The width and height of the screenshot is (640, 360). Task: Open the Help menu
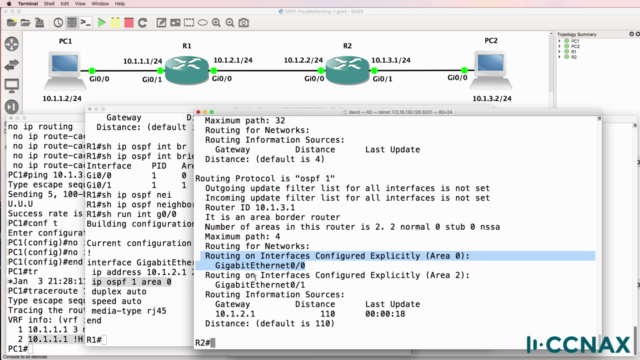pos(120,4)
